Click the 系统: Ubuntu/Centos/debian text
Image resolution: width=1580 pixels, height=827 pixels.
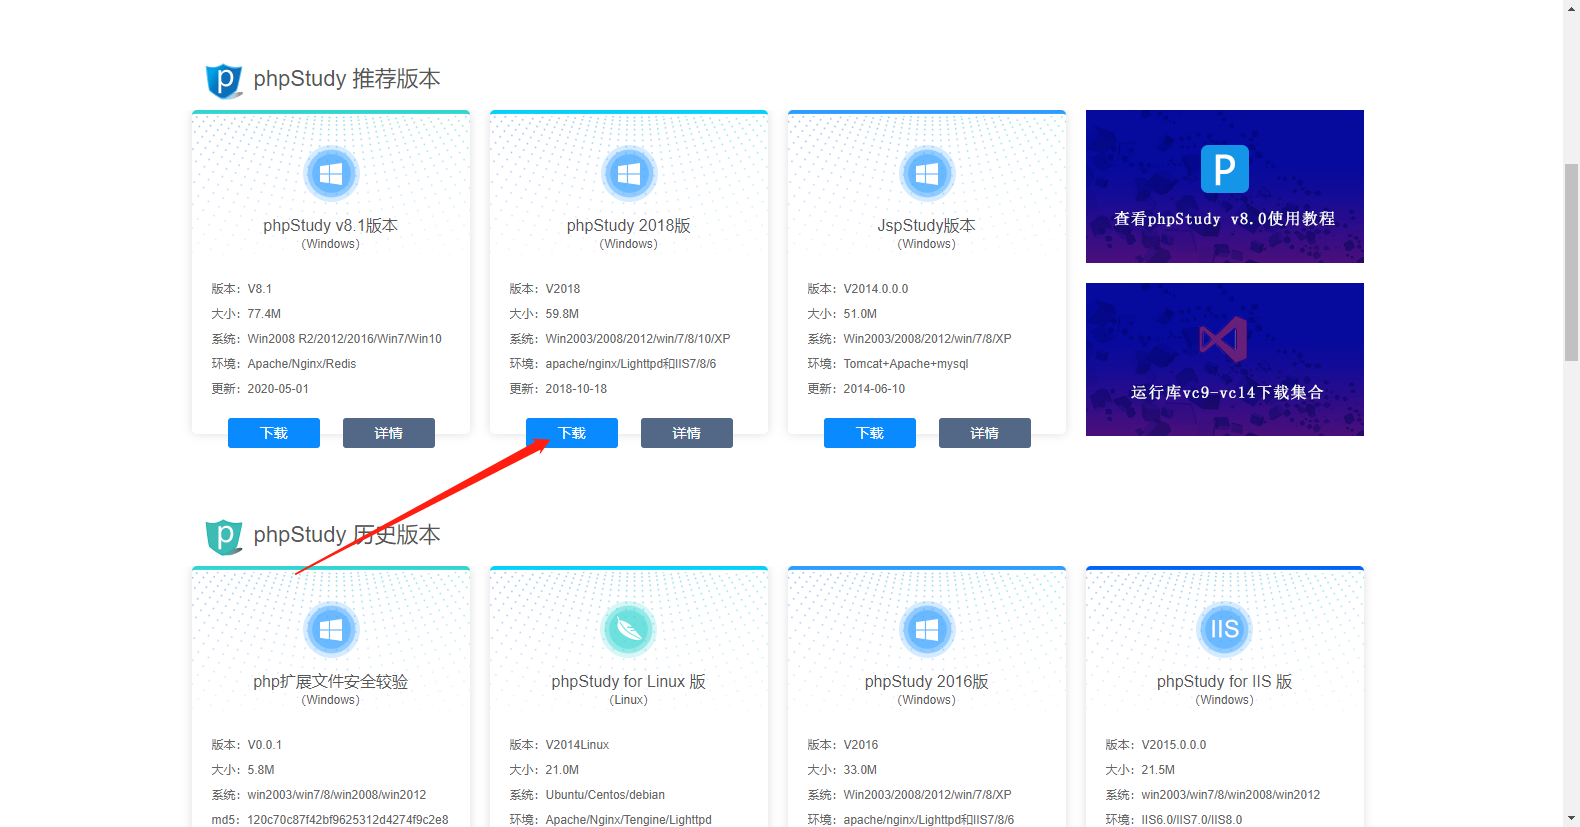pos(587,795)
